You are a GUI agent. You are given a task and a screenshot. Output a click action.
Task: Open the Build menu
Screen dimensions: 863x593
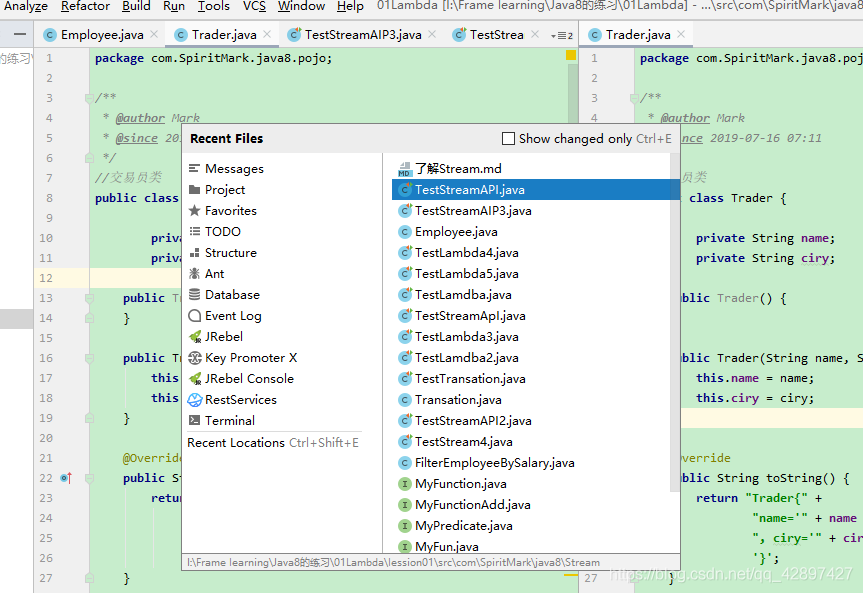point(136,7)
